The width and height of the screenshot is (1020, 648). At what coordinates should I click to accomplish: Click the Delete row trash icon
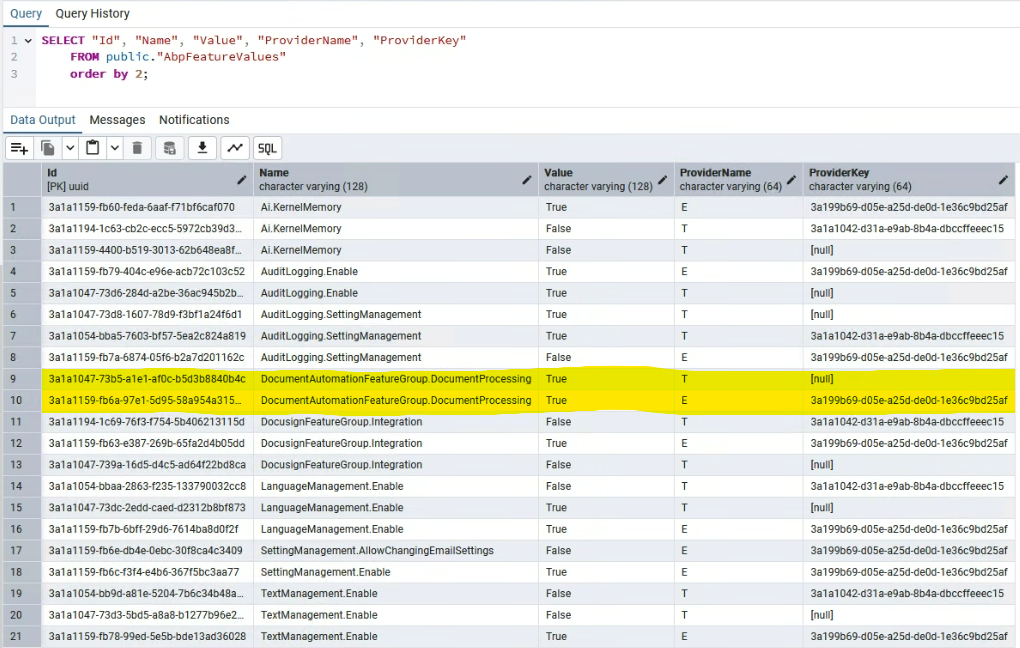click(137, 148)
